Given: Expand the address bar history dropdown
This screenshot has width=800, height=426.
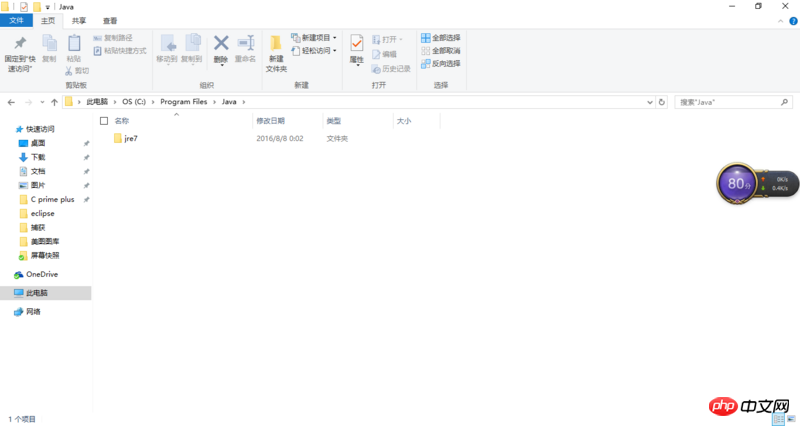Looking at the screenshot, I should pos(649,102).
